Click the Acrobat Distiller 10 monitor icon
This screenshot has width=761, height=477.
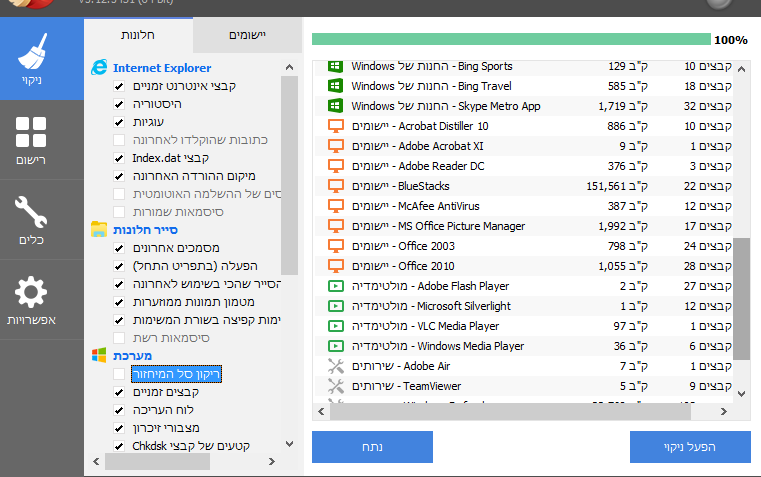click(x=335, y=126)
